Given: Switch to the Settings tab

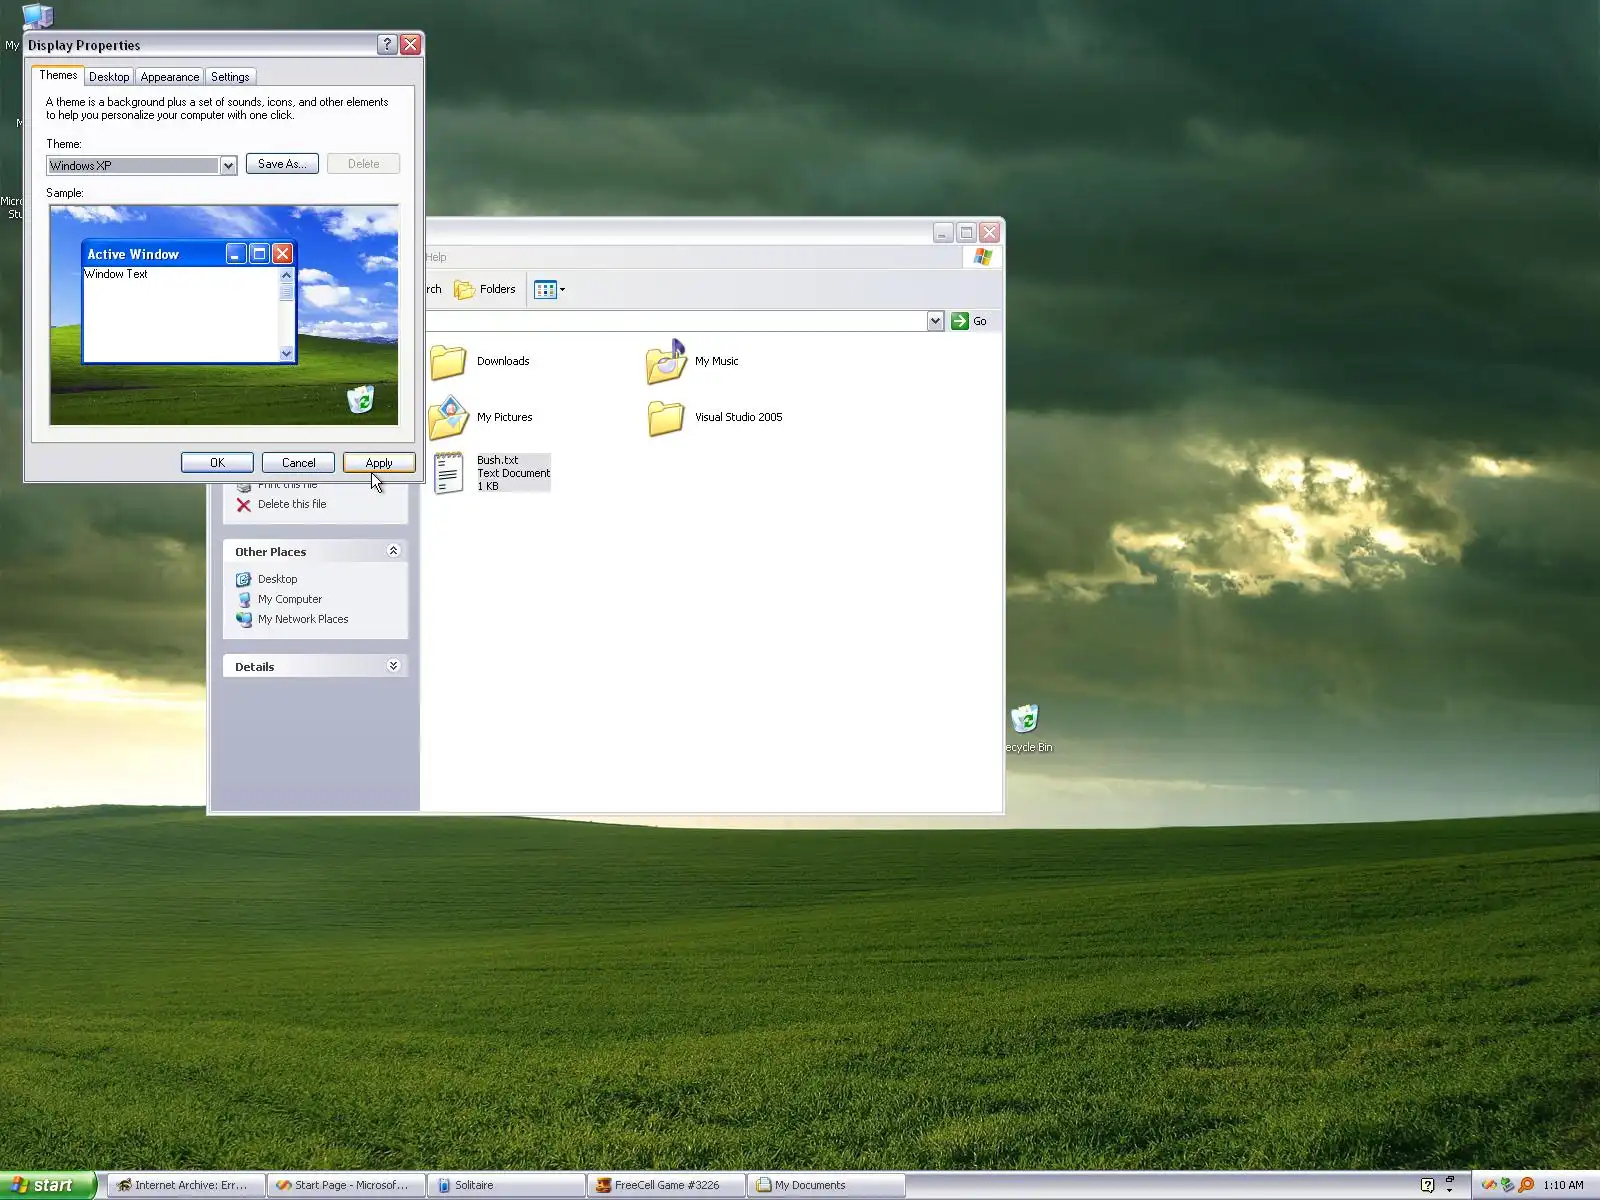Looking at the screenshot, I should pos(230,77).
